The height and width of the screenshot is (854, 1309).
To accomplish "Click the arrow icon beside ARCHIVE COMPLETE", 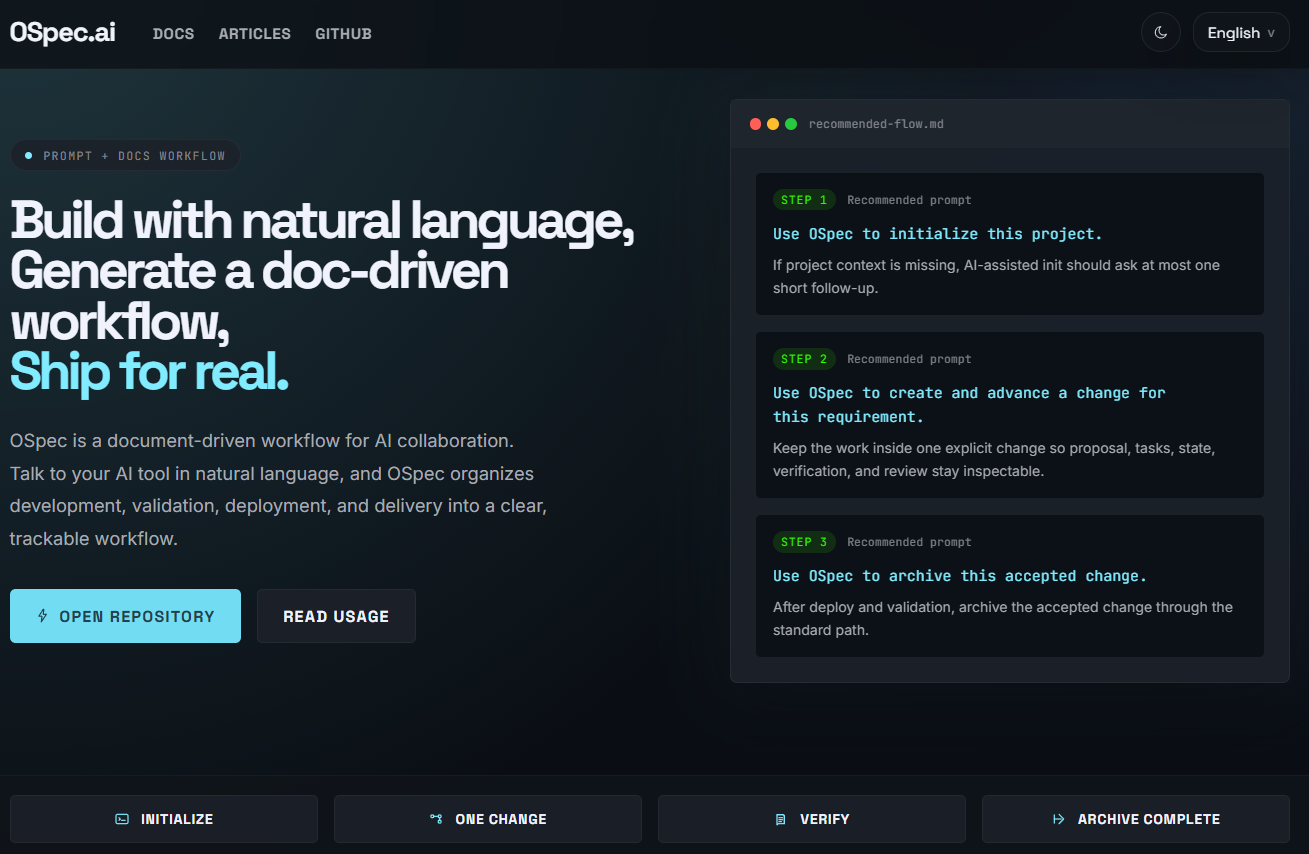I will [1059, 819].
